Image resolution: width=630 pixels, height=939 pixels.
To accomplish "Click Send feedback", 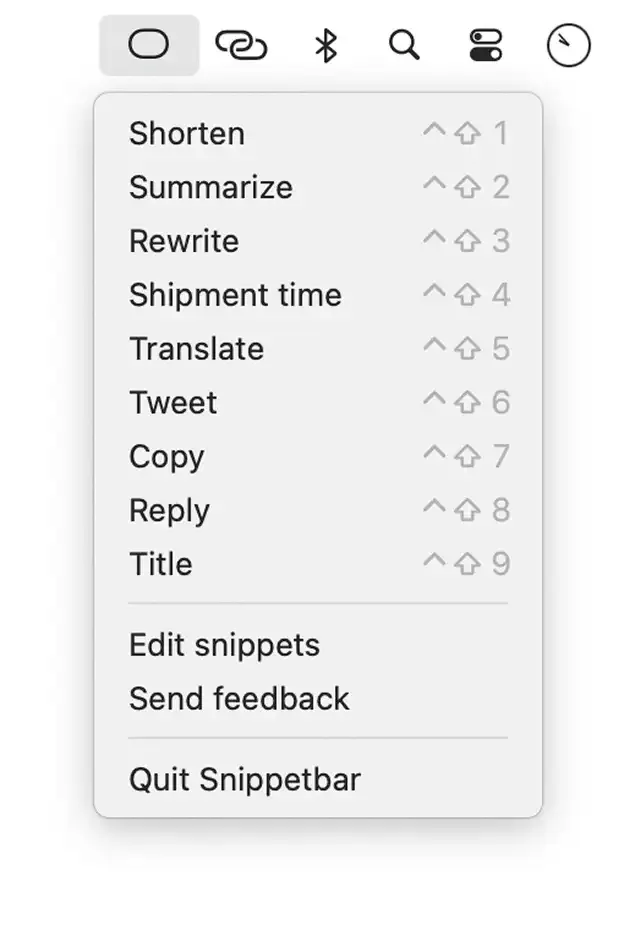I will pos(238,699).
